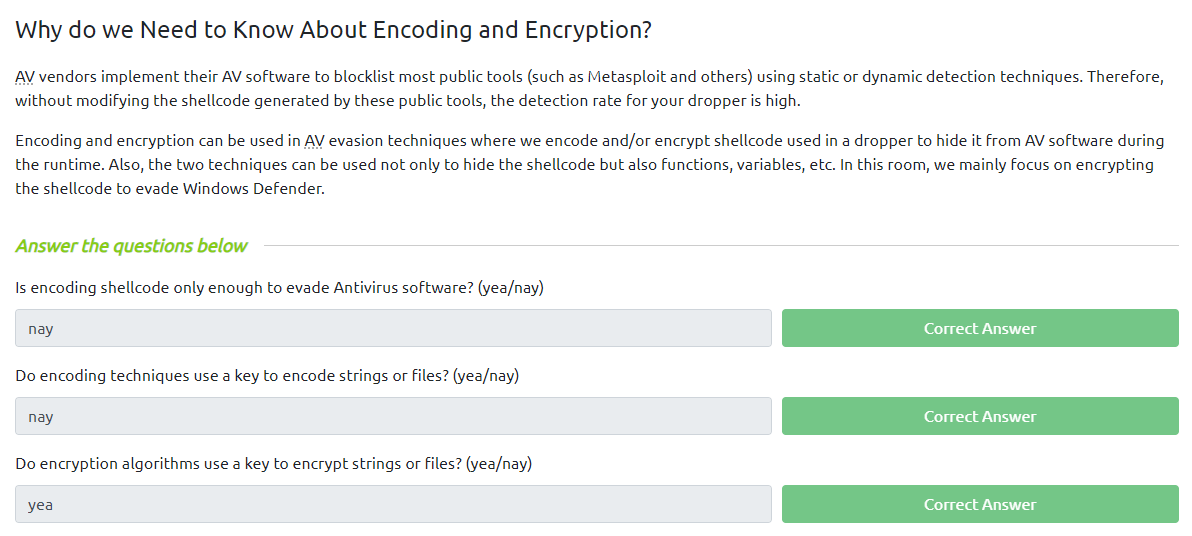
Task: Focus the answer box under the encoding techniques key question
Action: click(393, 416)
